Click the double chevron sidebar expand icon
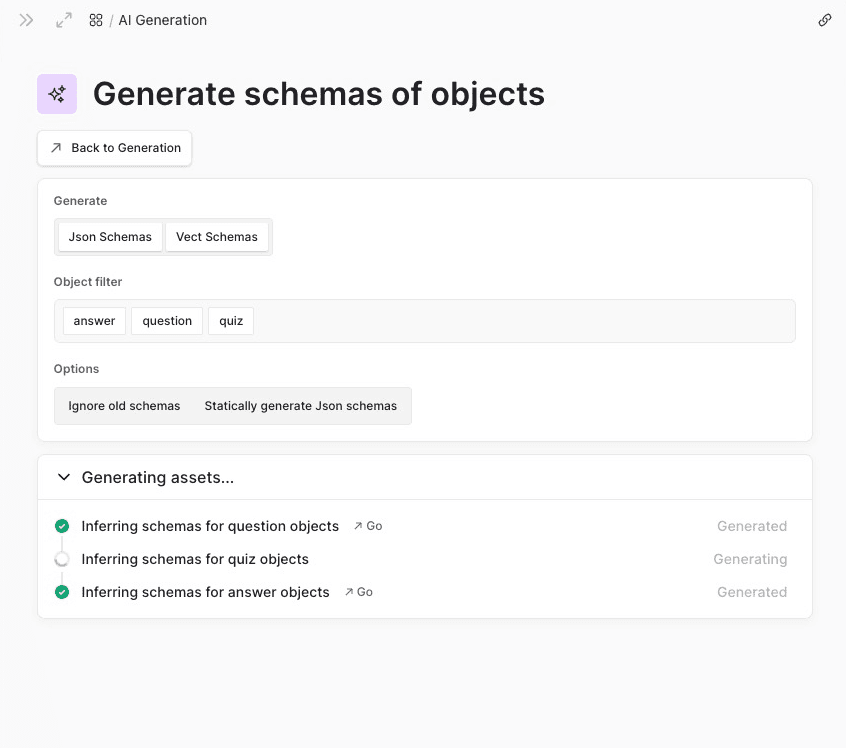This screenshot has height=748, width=846. point(27,20)
